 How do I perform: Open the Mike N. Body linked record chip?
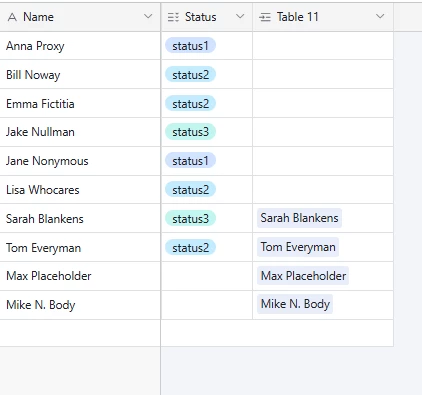click(295, 304)
